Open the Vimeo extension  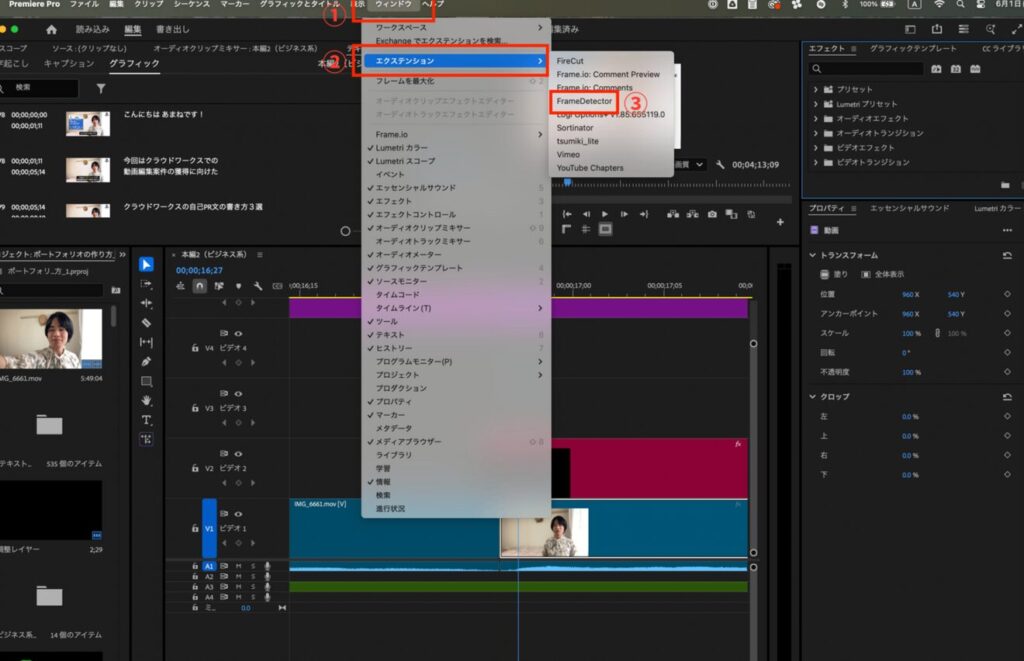point(568,155)
